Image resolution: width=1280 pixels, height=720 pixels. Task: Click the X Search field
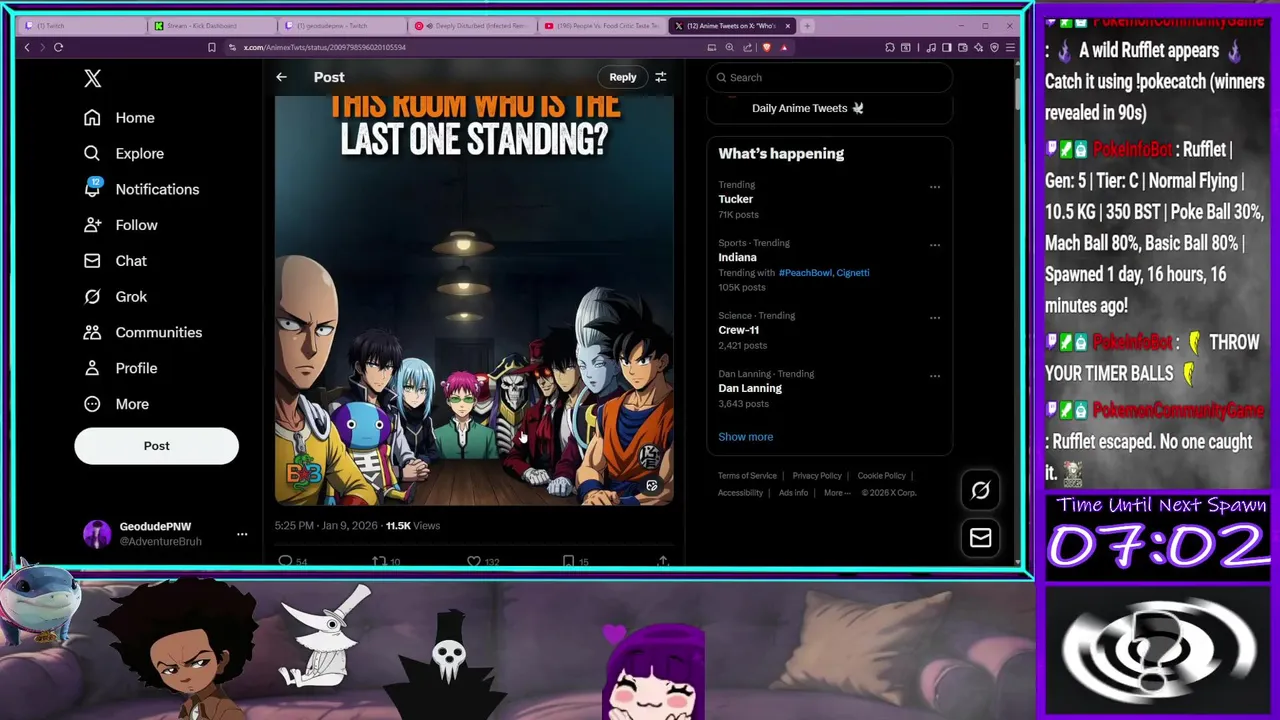click(829, 77)
